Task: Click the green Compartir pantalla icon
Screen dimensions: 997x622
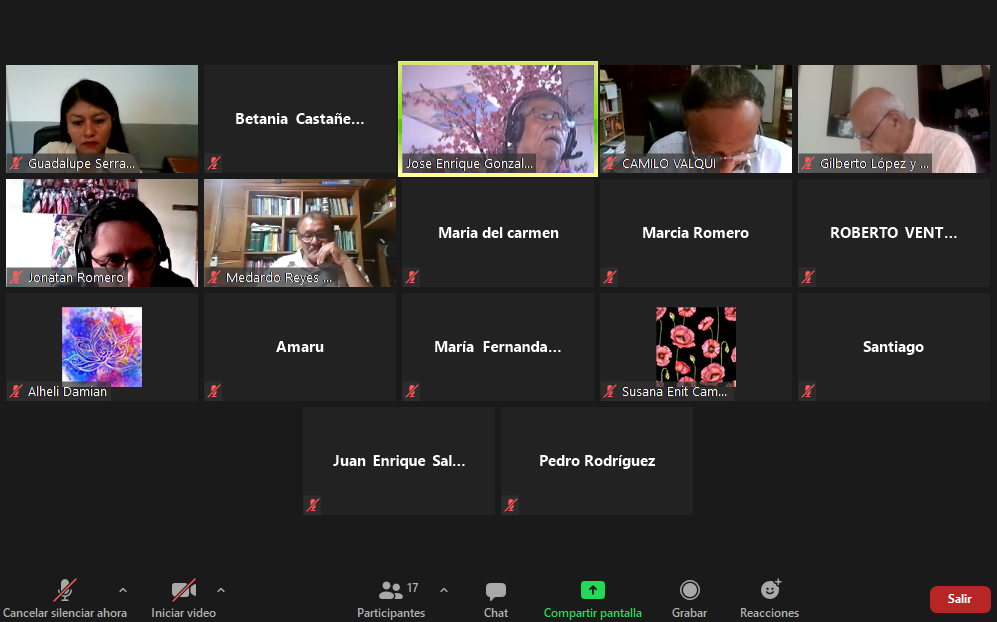Action: [x=593, y=590]
